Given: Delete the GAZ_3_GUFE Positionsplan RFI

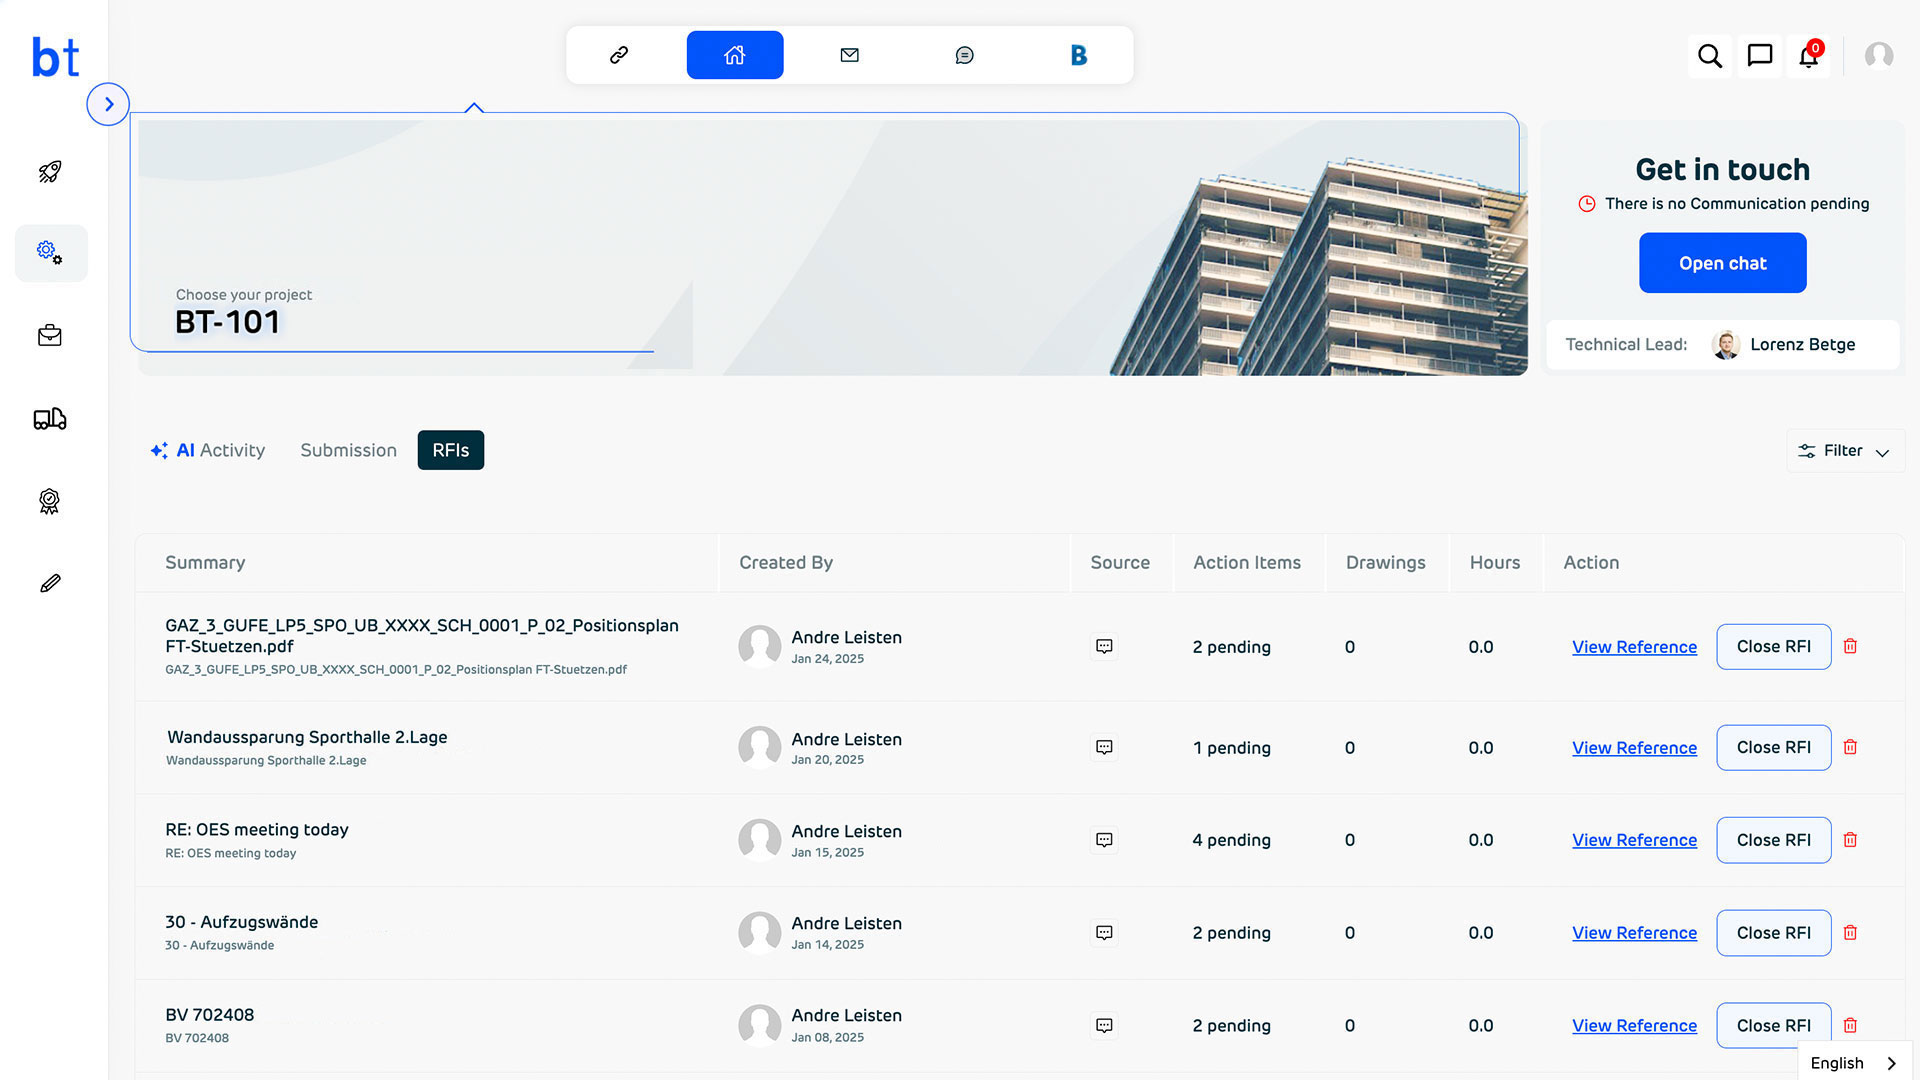Looking at the screenshot, I should pyautogui.click(x=1850, y=647).
